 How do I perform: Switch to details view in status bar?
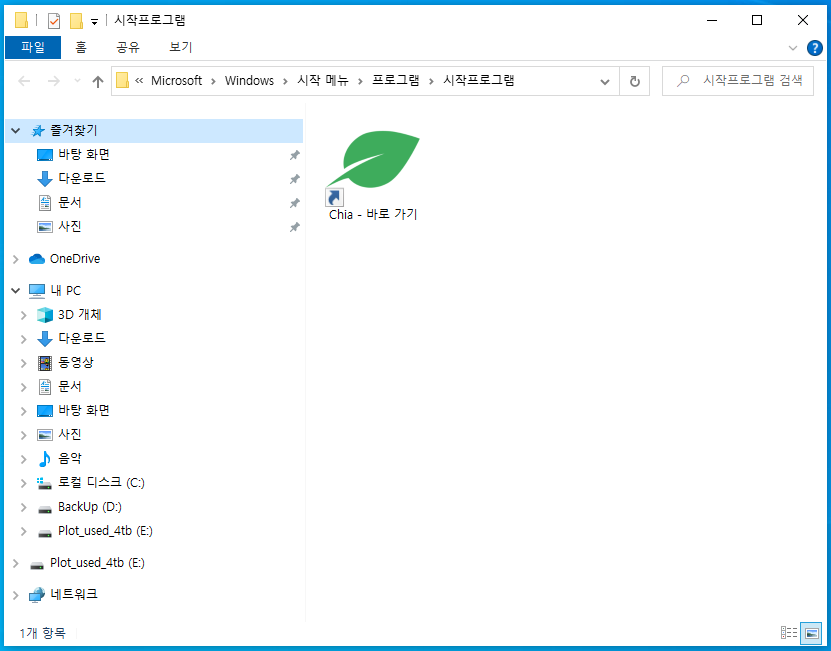pyautogui.click(x=789, y=632)
